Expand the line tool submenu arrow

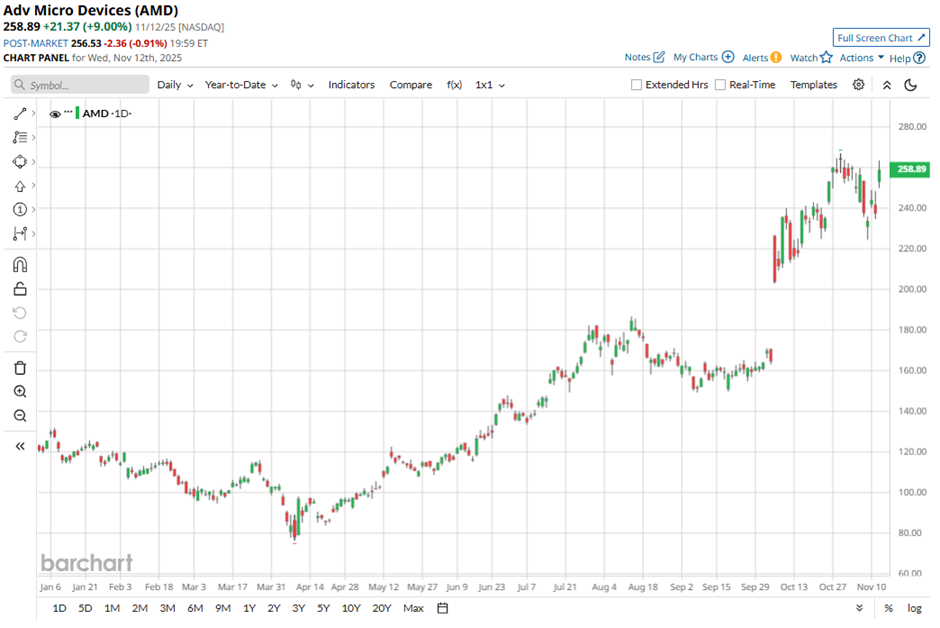pos(34,113)
